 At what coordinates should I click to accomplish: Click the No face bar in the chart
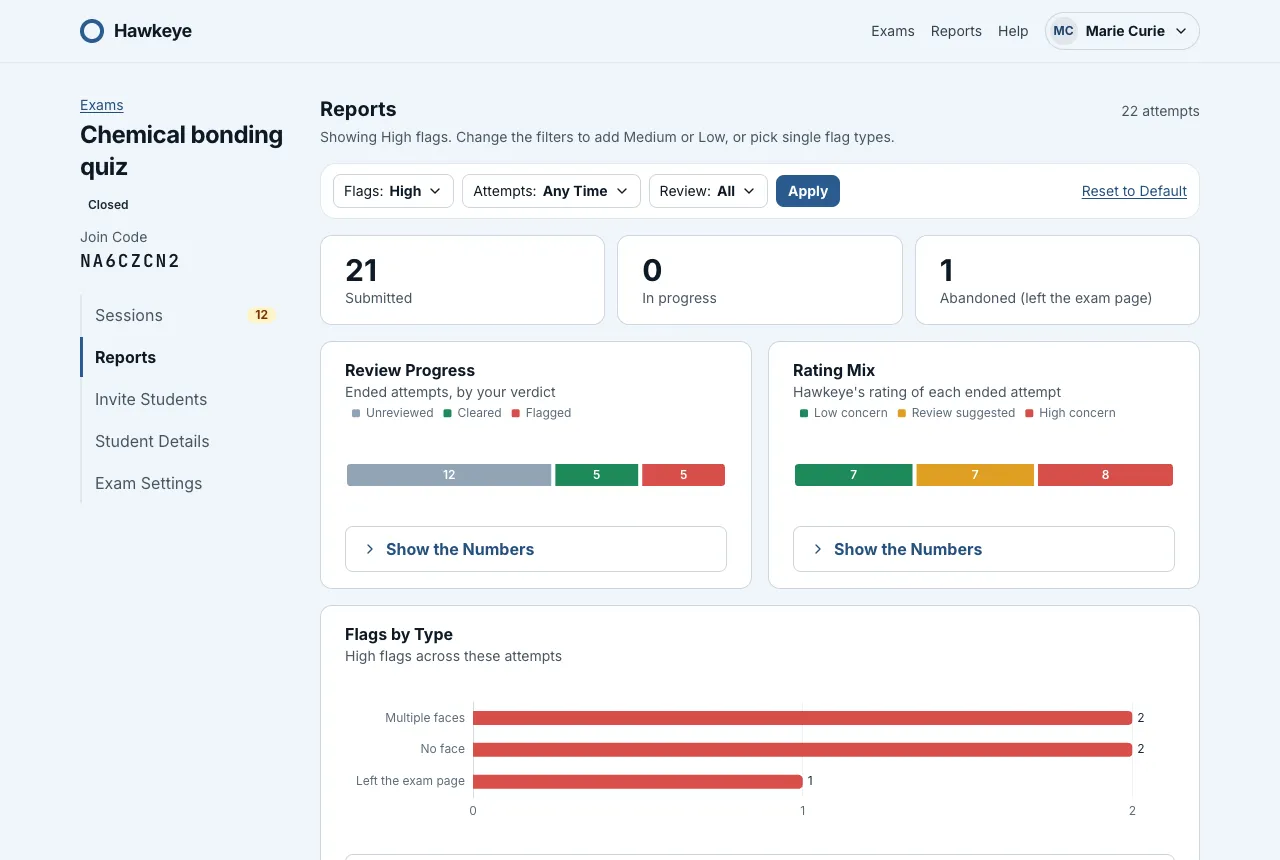coord(802,749)
